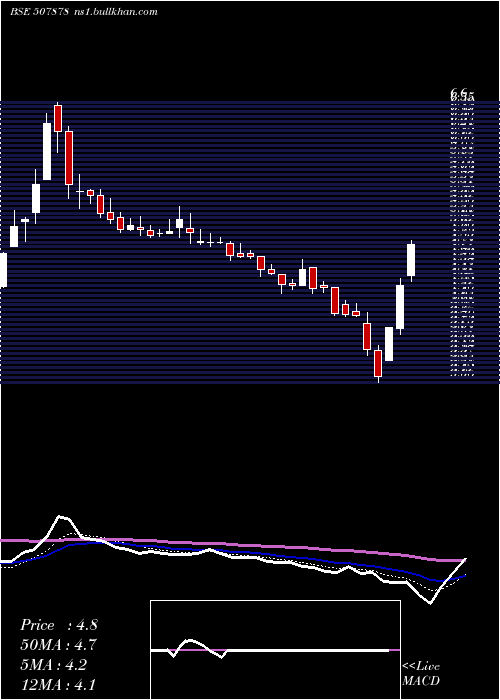The height and width of the screenshot is (700, 500).
Task: Select the Price : 4.8 readout
Action: [x=58, y=625]
